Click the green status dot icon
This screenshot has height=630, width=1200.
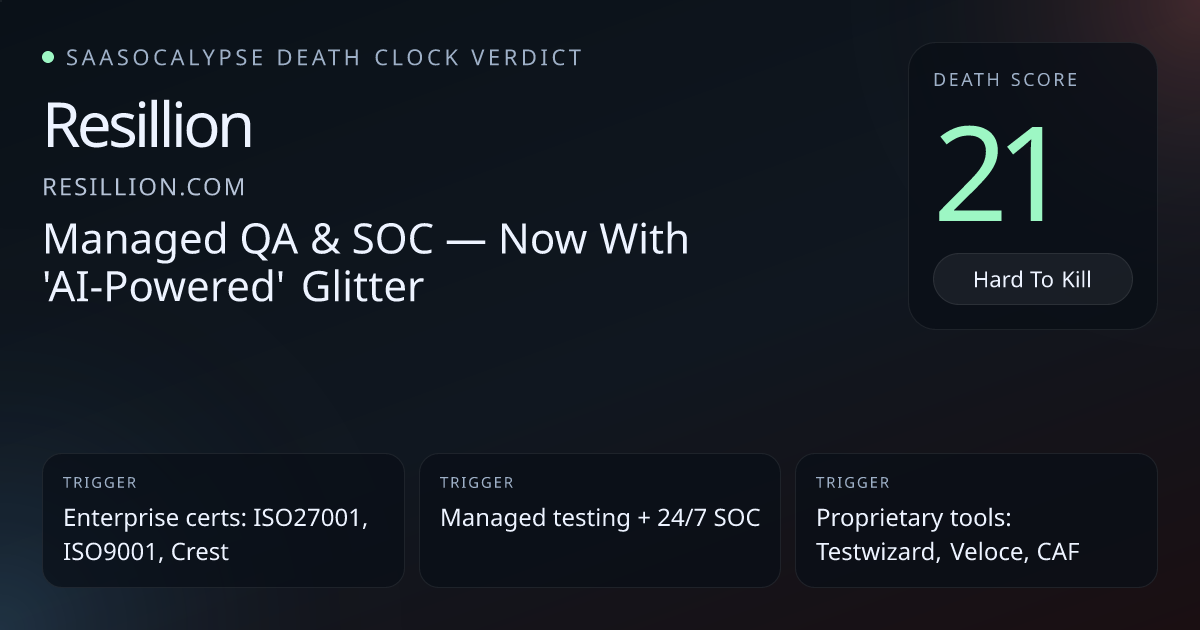tap(48, 57)
